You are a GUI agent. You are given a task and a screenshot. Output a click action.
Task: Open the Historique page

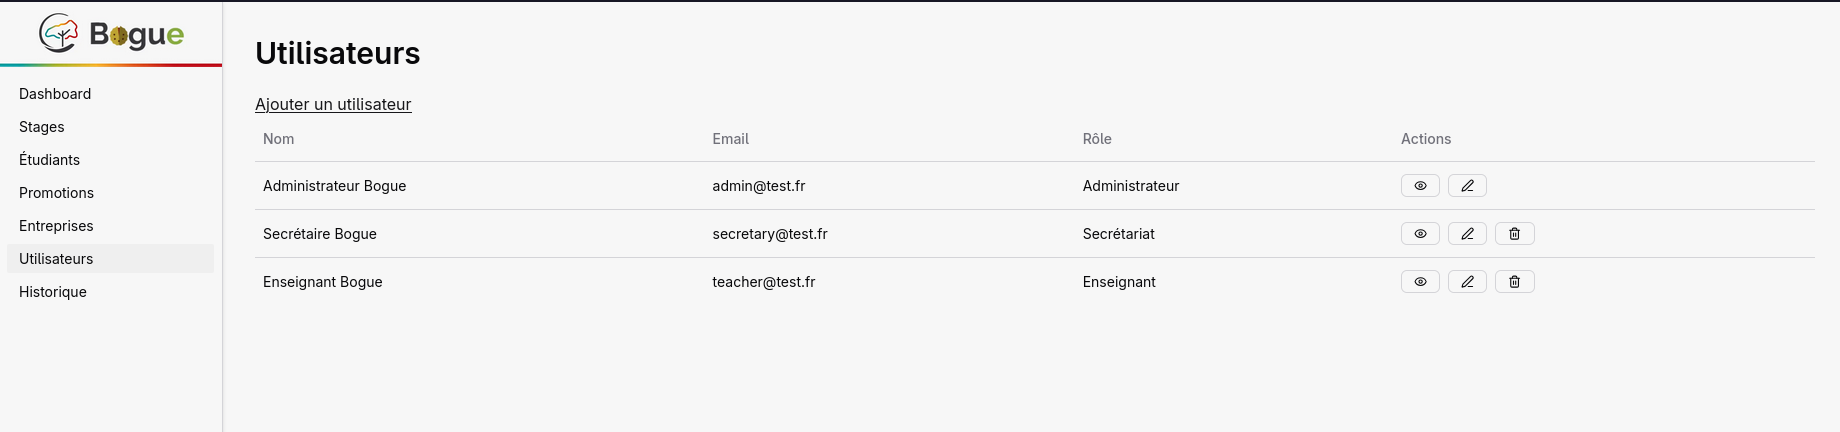coord(53,292)
